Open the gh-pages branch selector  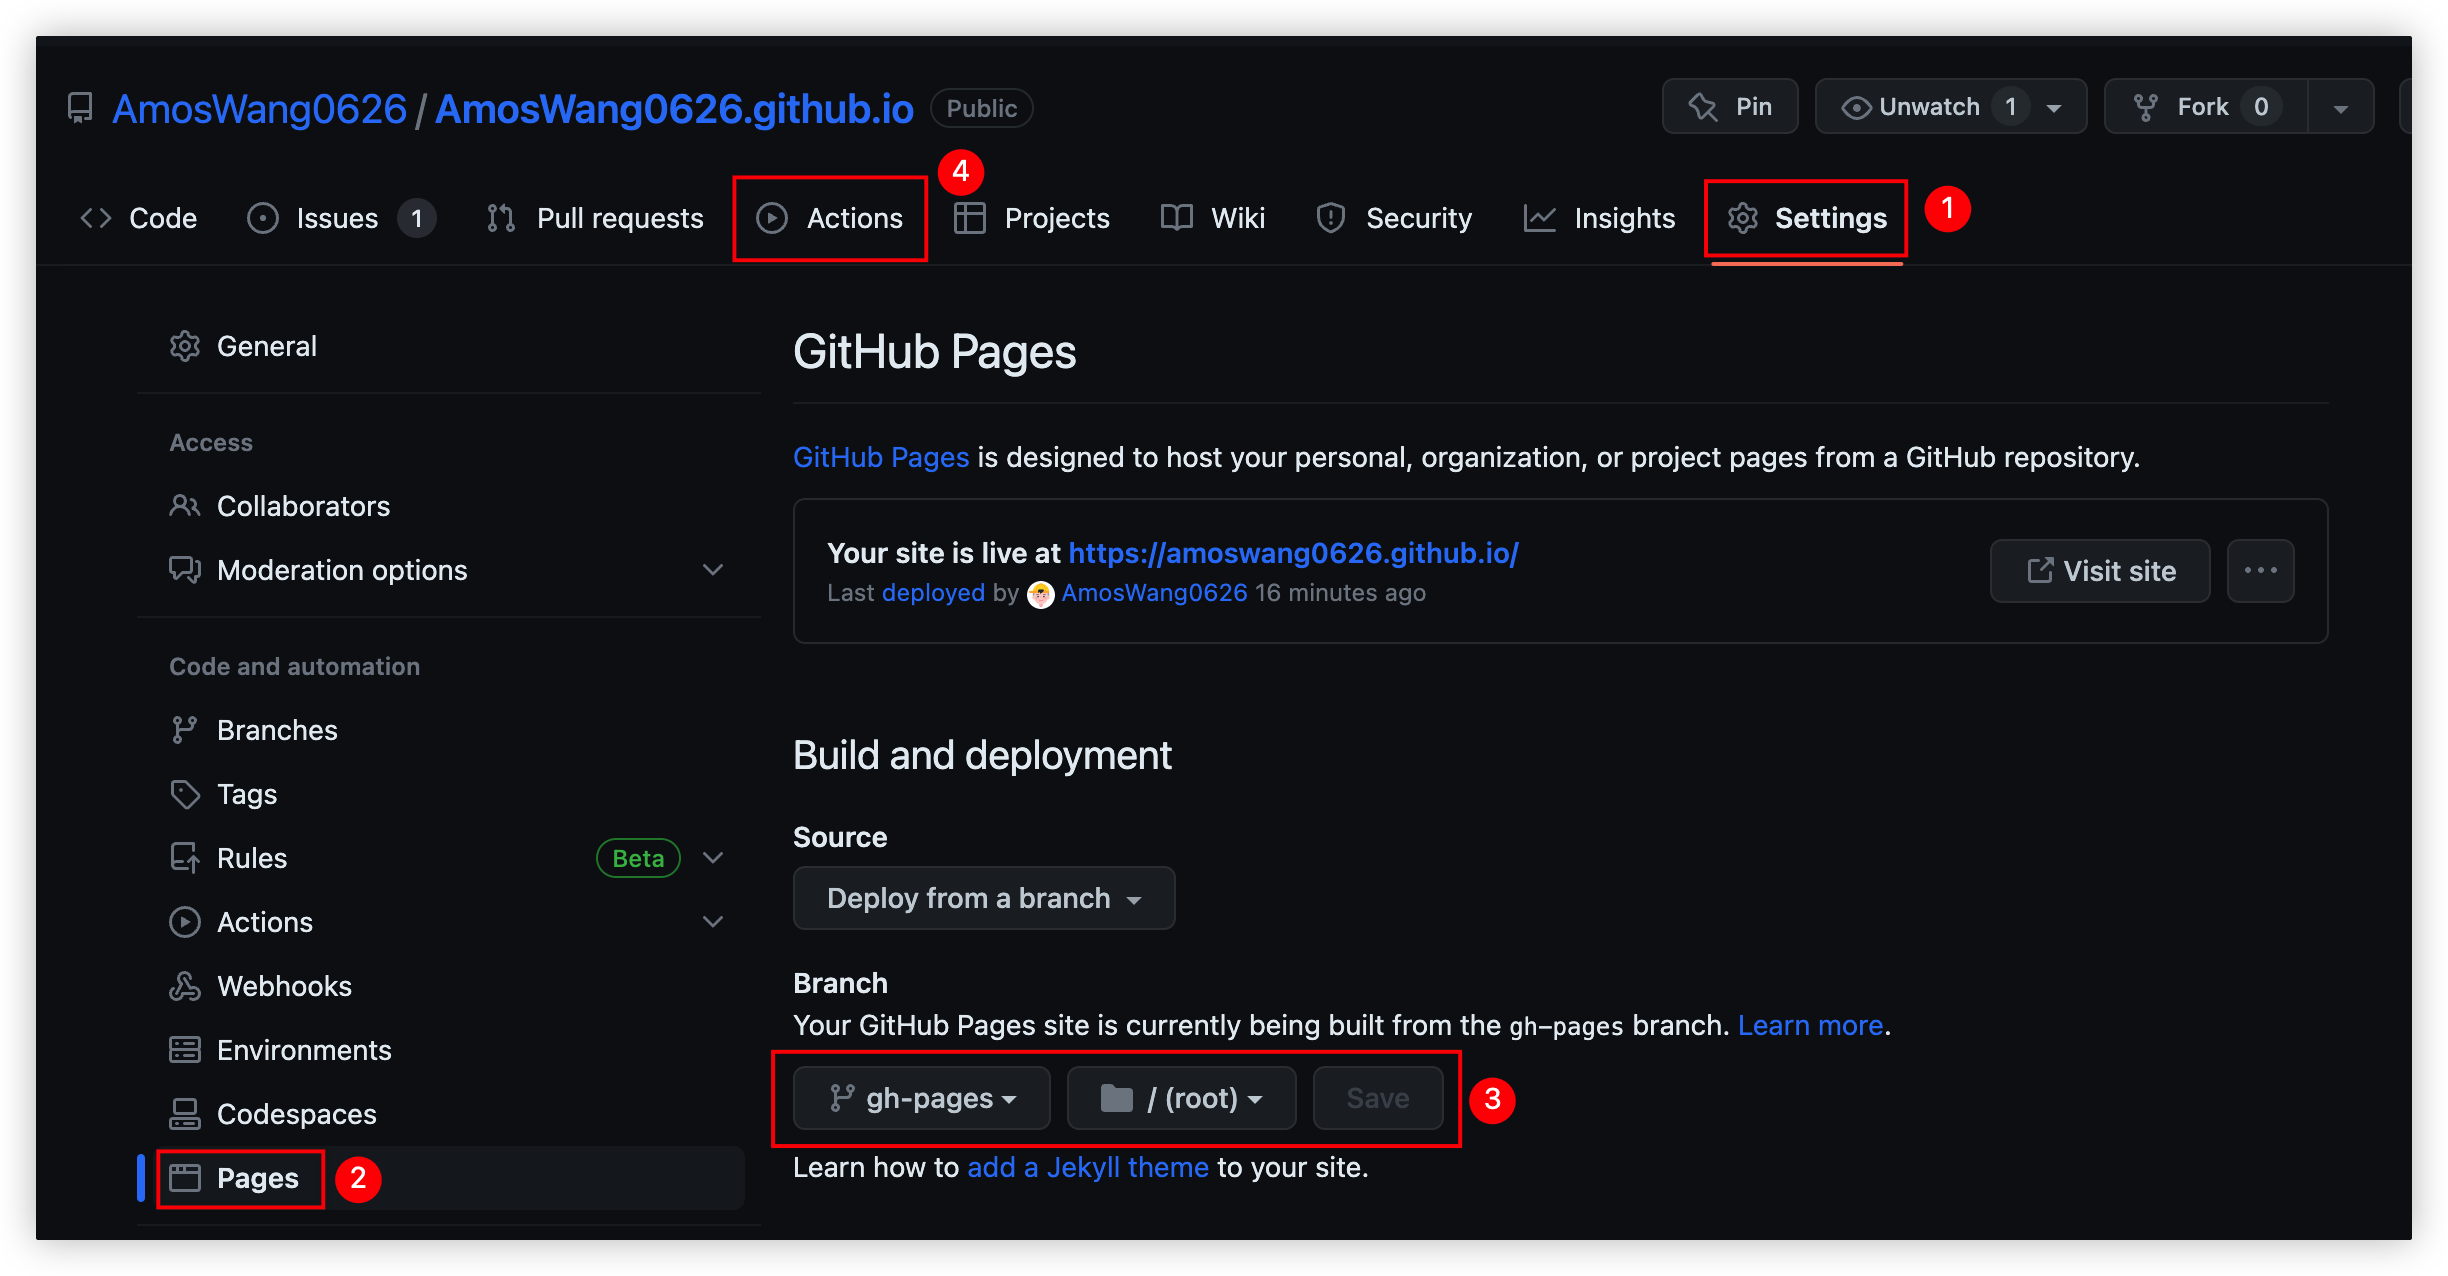(921, 1098)
